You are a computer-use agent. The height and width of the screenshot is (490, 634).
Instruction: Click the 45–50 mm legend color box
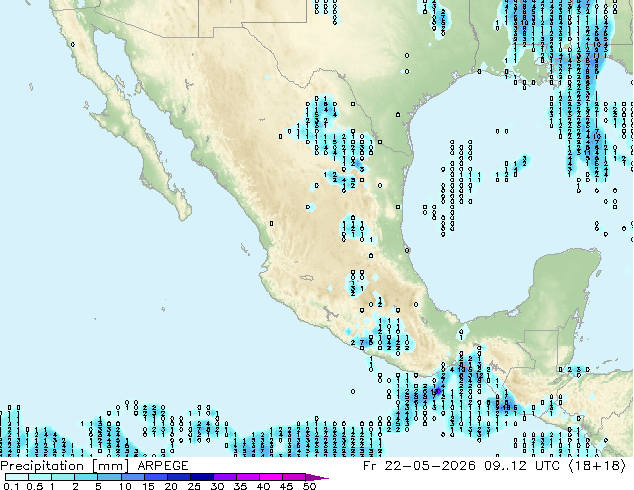294,477
